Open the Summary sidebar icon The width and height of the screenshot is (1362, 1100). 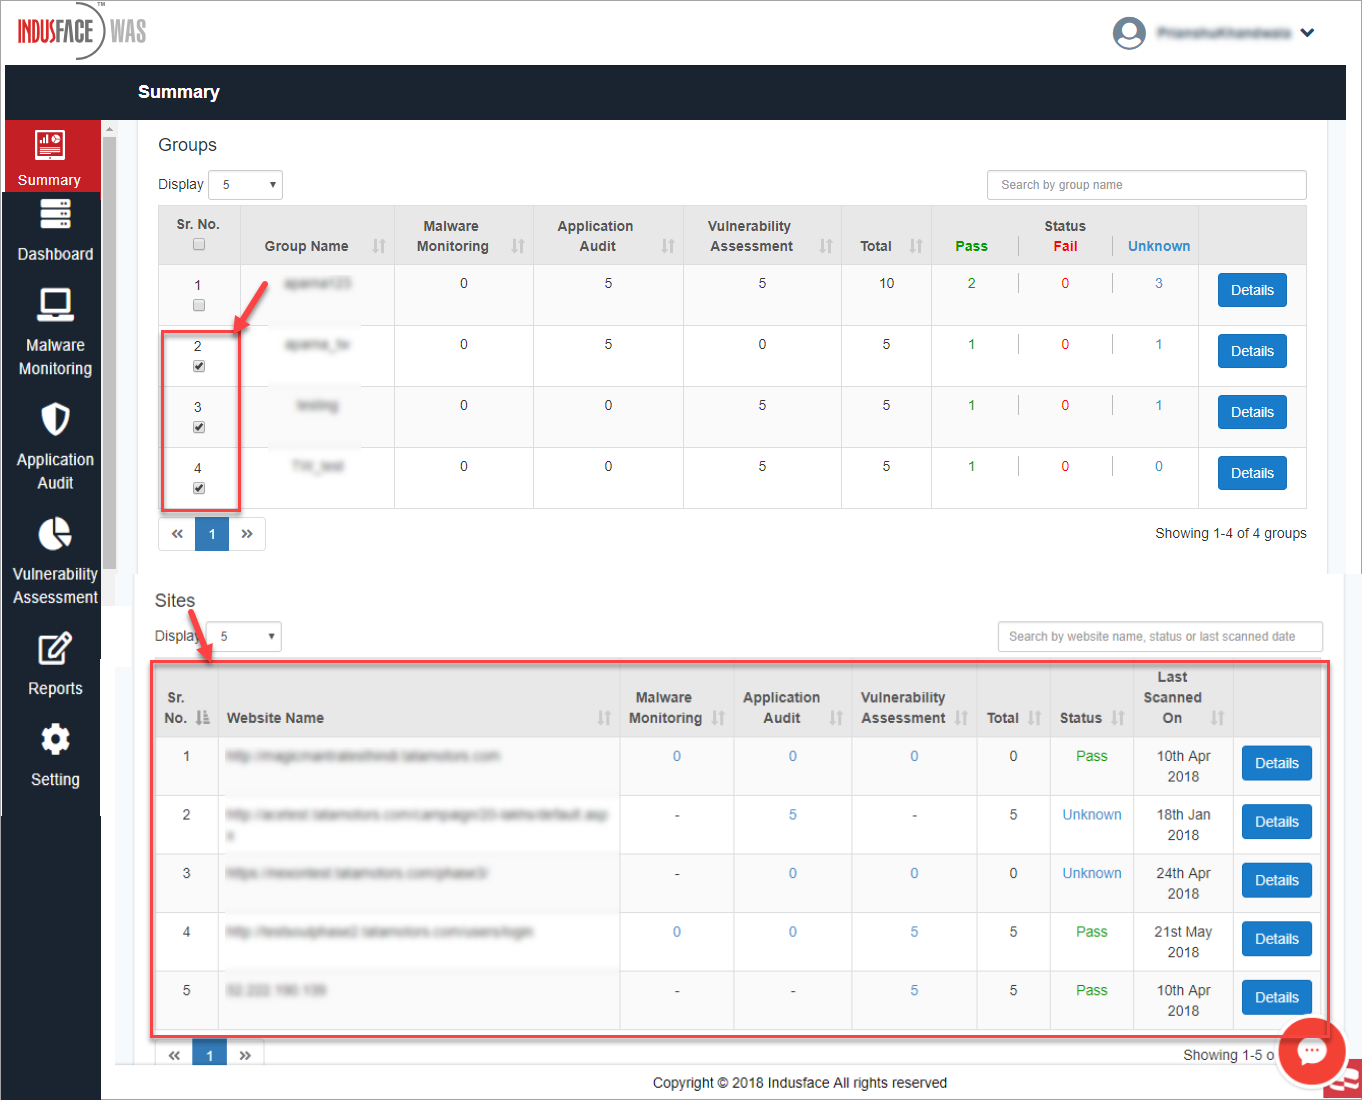[x=50, y=145]
